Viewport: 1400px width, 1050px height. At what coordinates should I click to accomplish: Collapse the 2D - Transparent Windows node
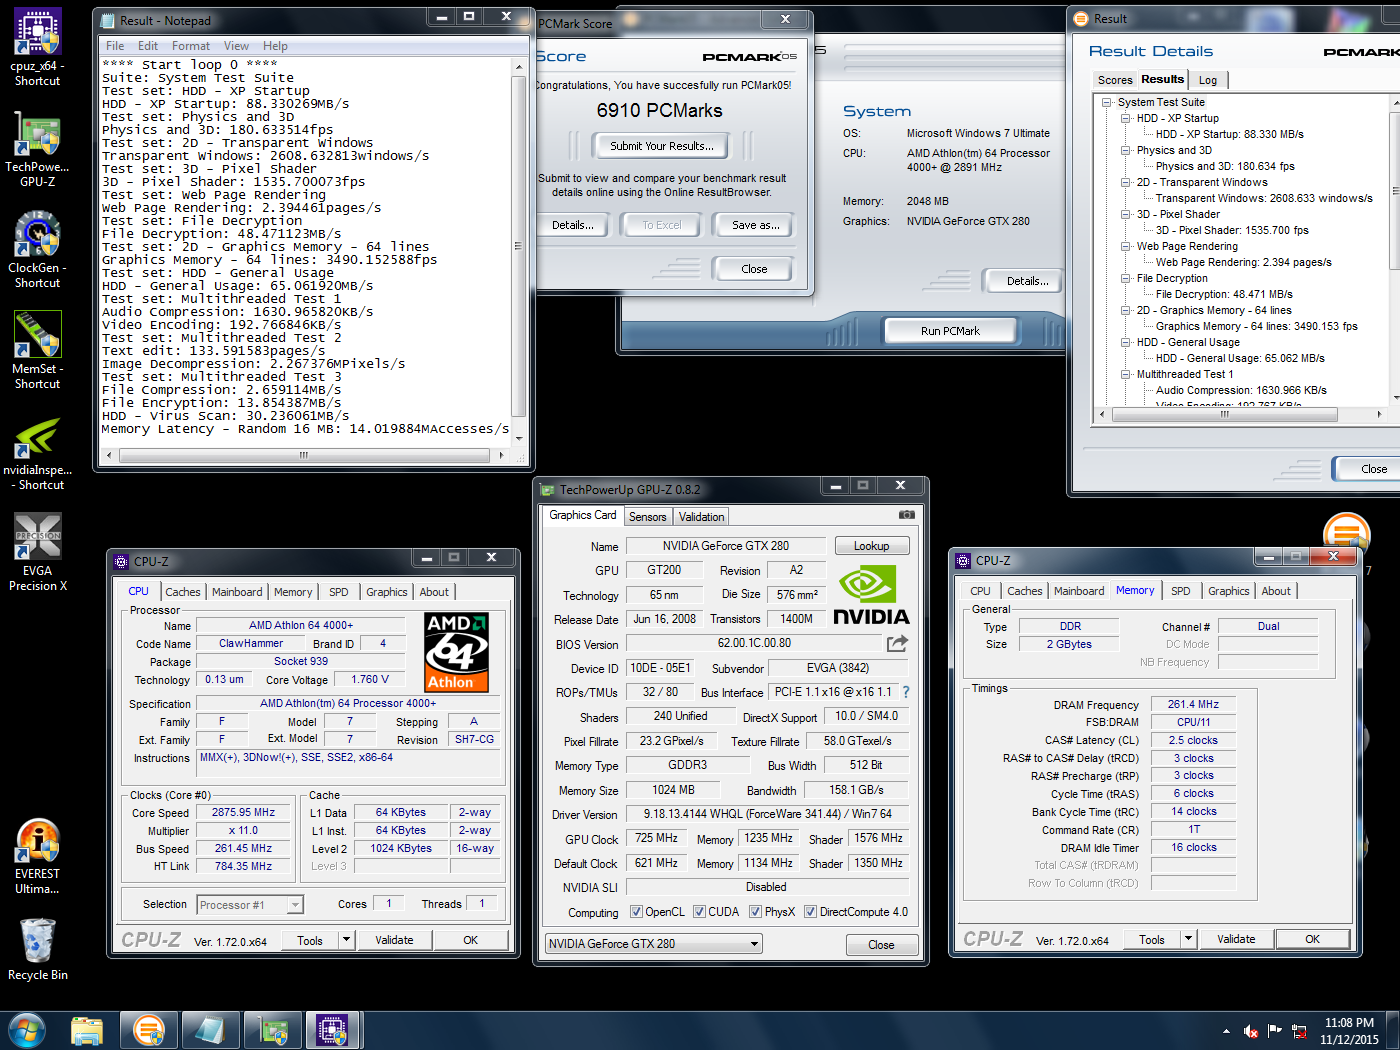click(x=1126, y=182)
